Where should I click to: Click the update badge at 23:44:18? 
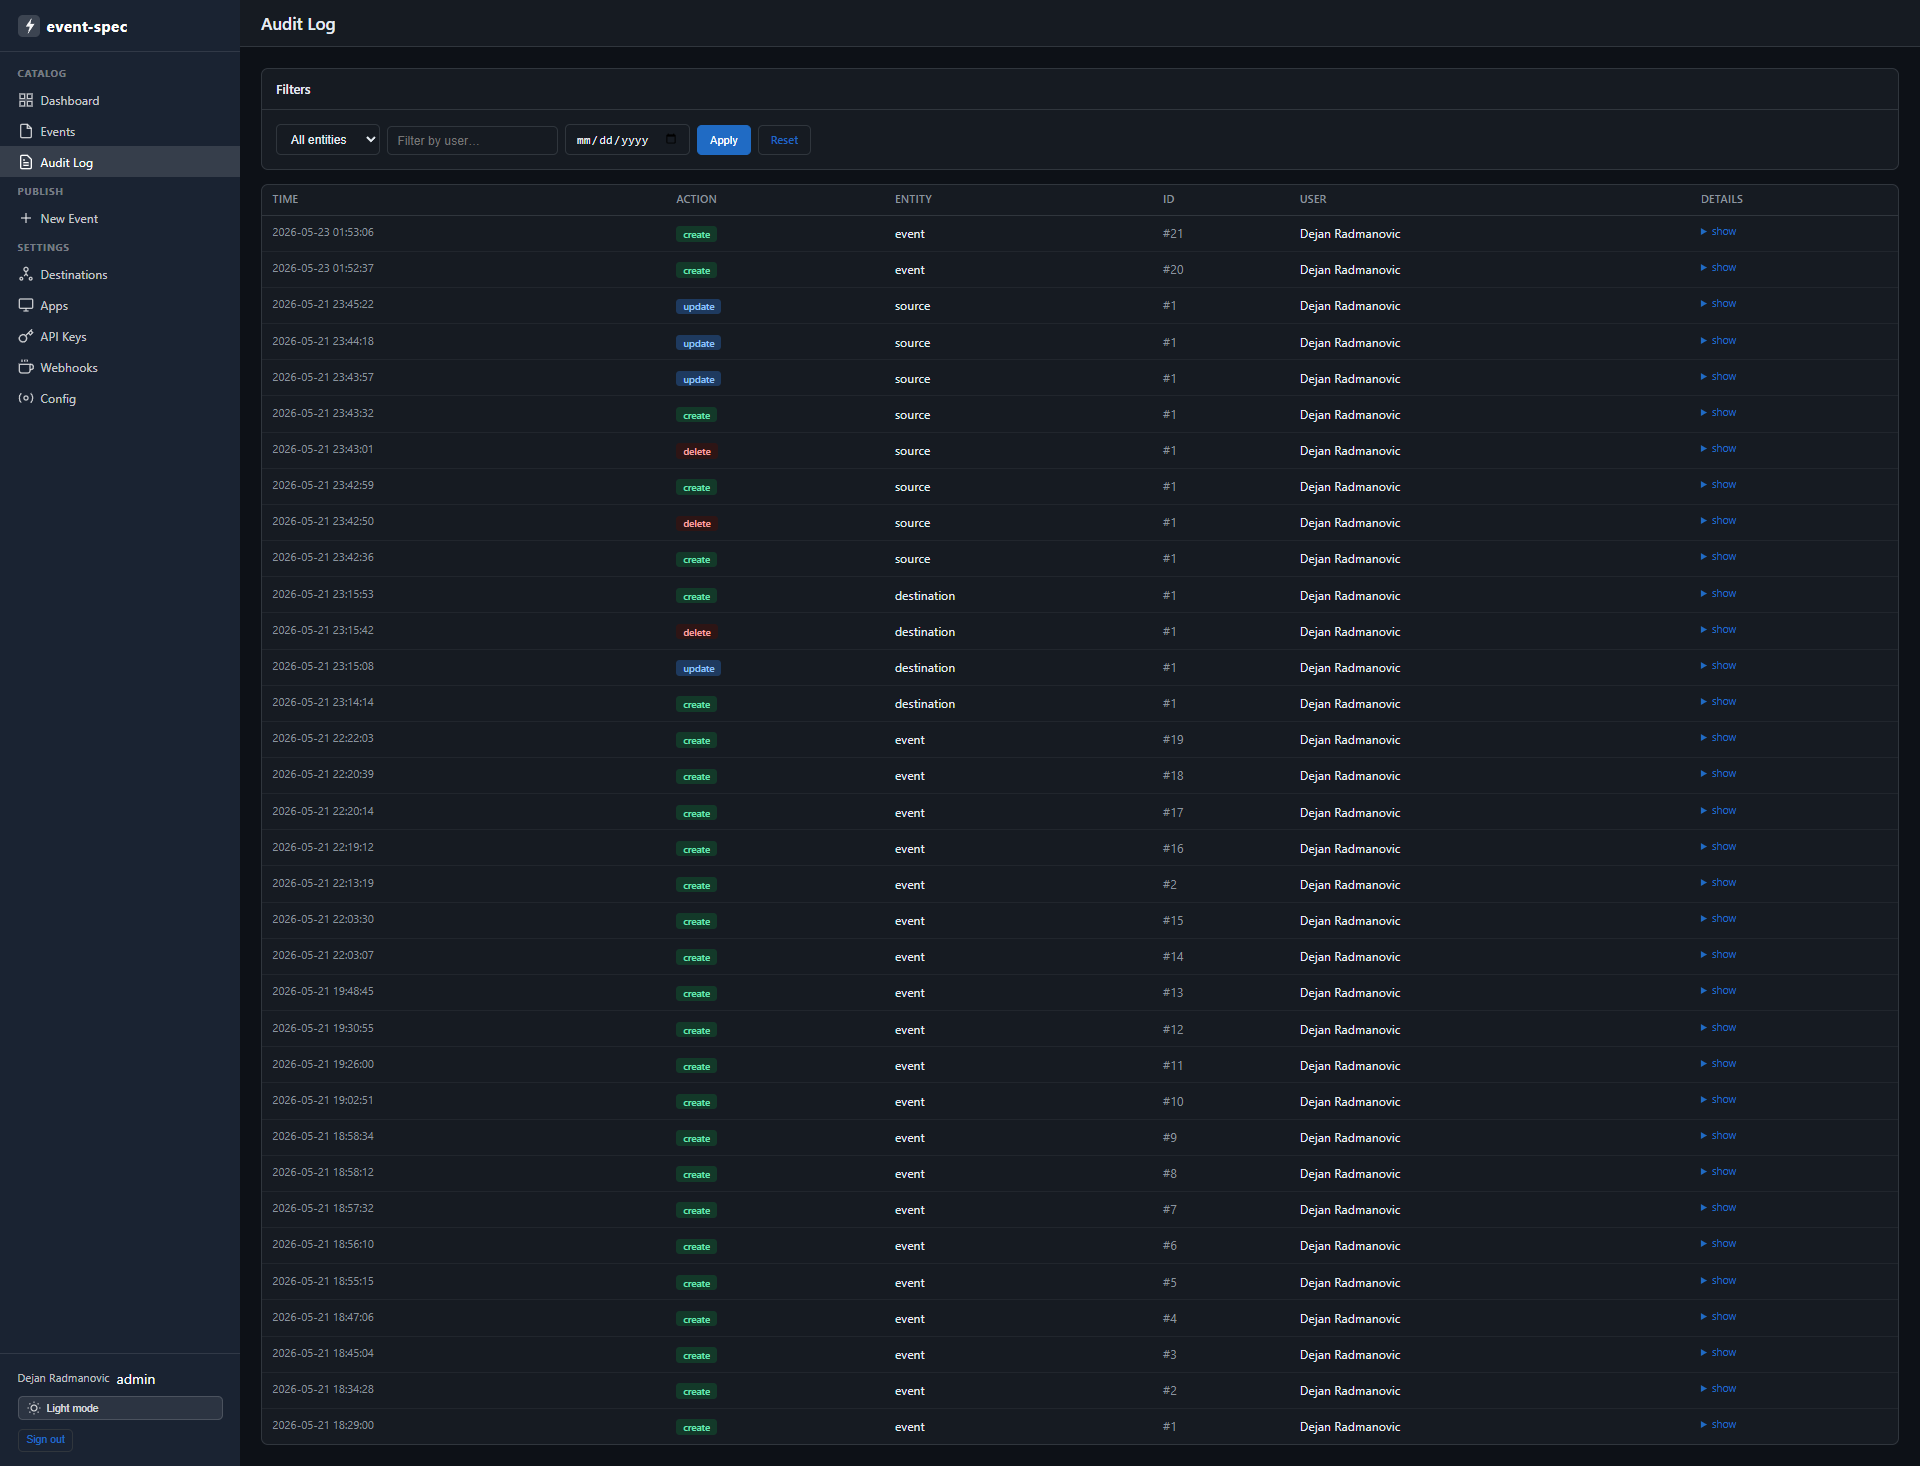click(698, 343)
